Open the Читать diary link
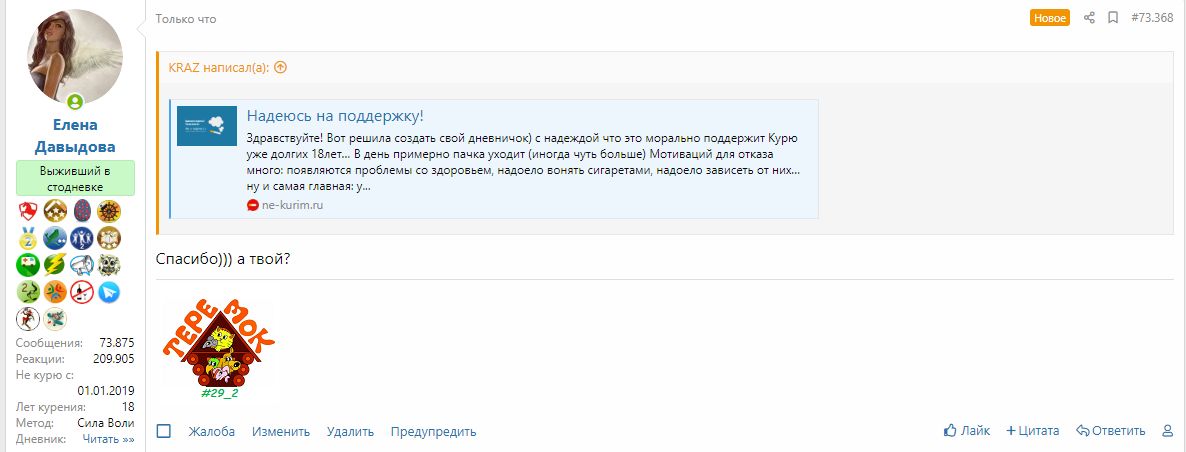The image size is (1186, 452). tap(108, 438)
